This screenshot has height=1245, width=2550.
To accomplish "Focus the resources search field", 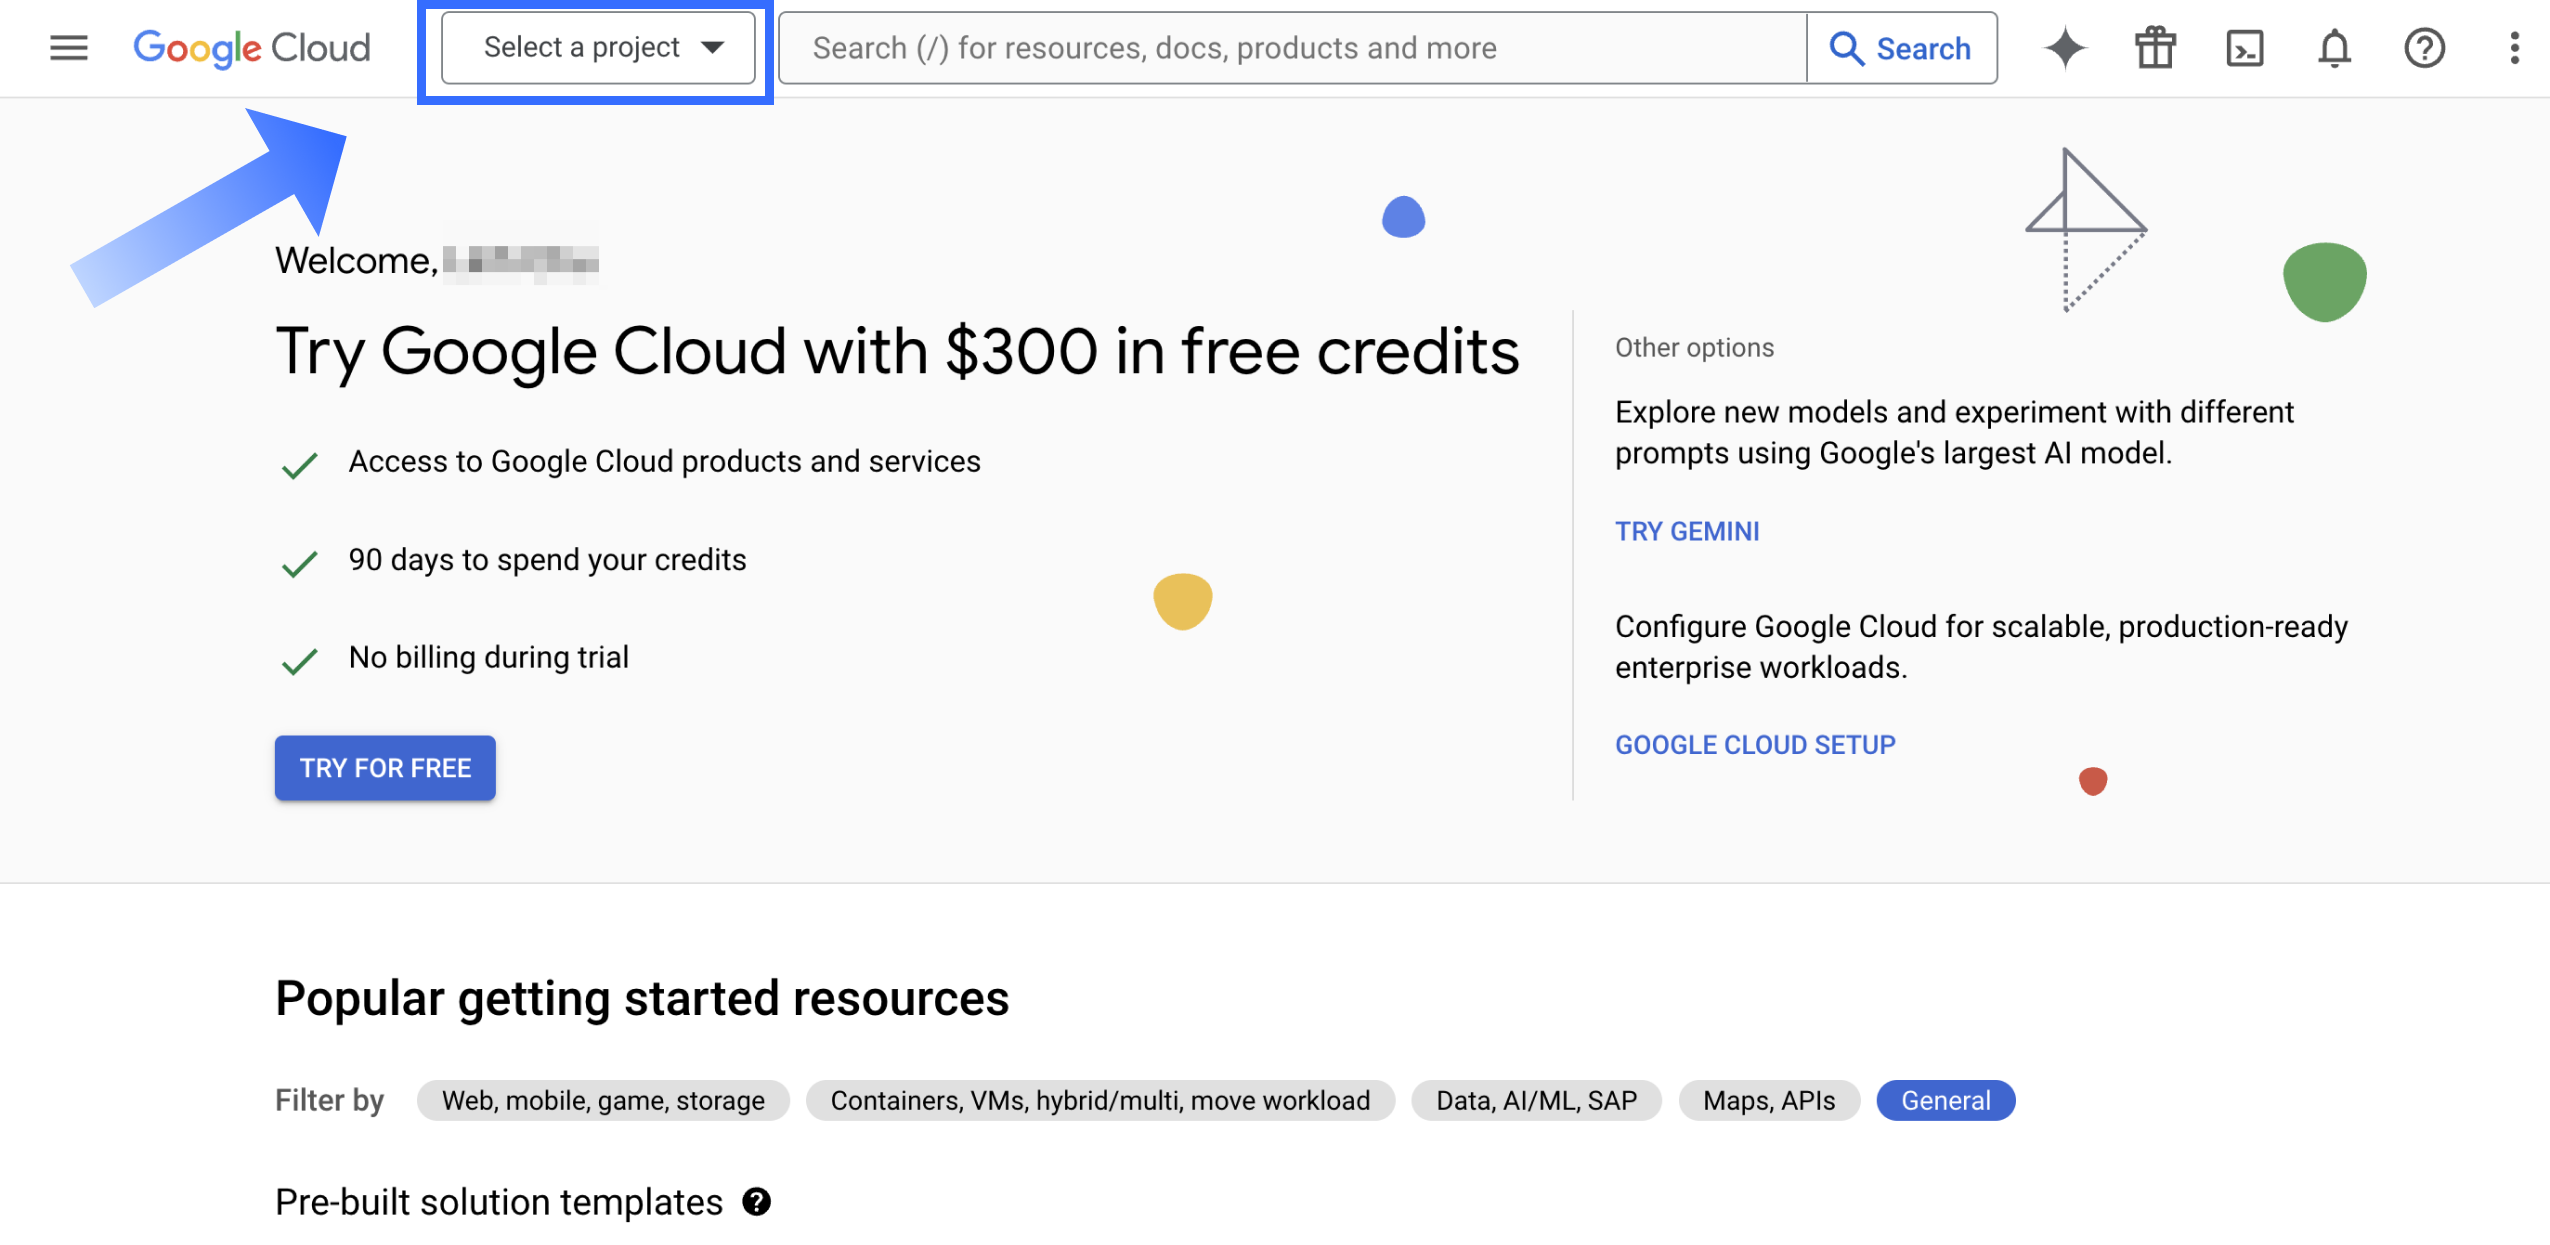I will tap(1290, 48).
